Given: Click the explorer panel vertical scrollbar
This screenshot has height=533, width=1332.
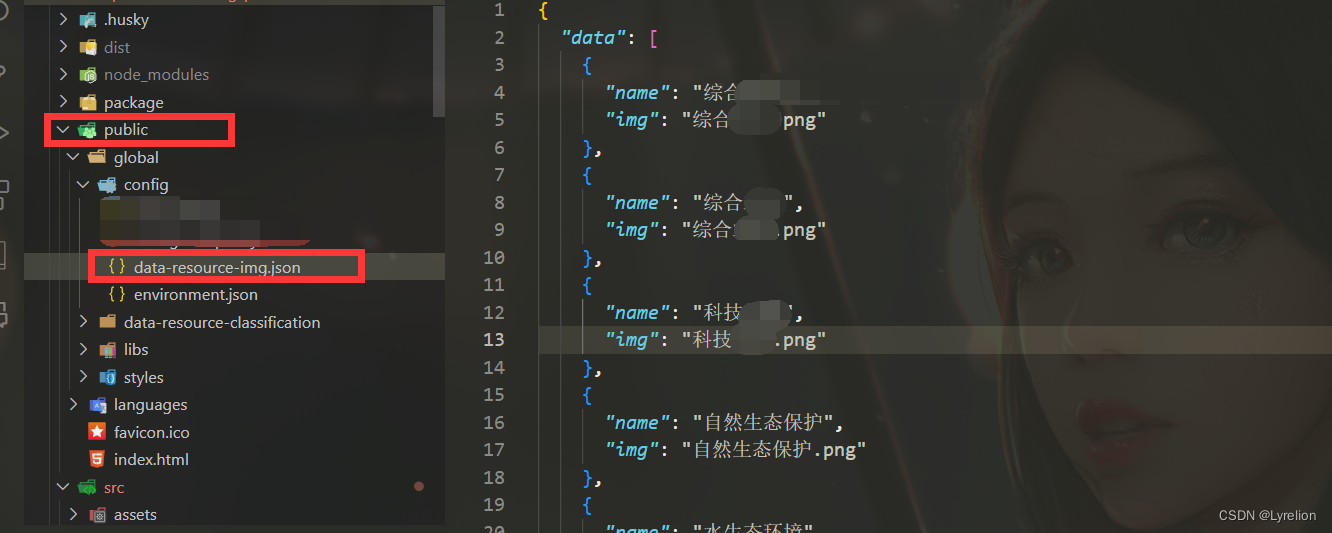Looking at the screenshot, I should coord(439,60).
